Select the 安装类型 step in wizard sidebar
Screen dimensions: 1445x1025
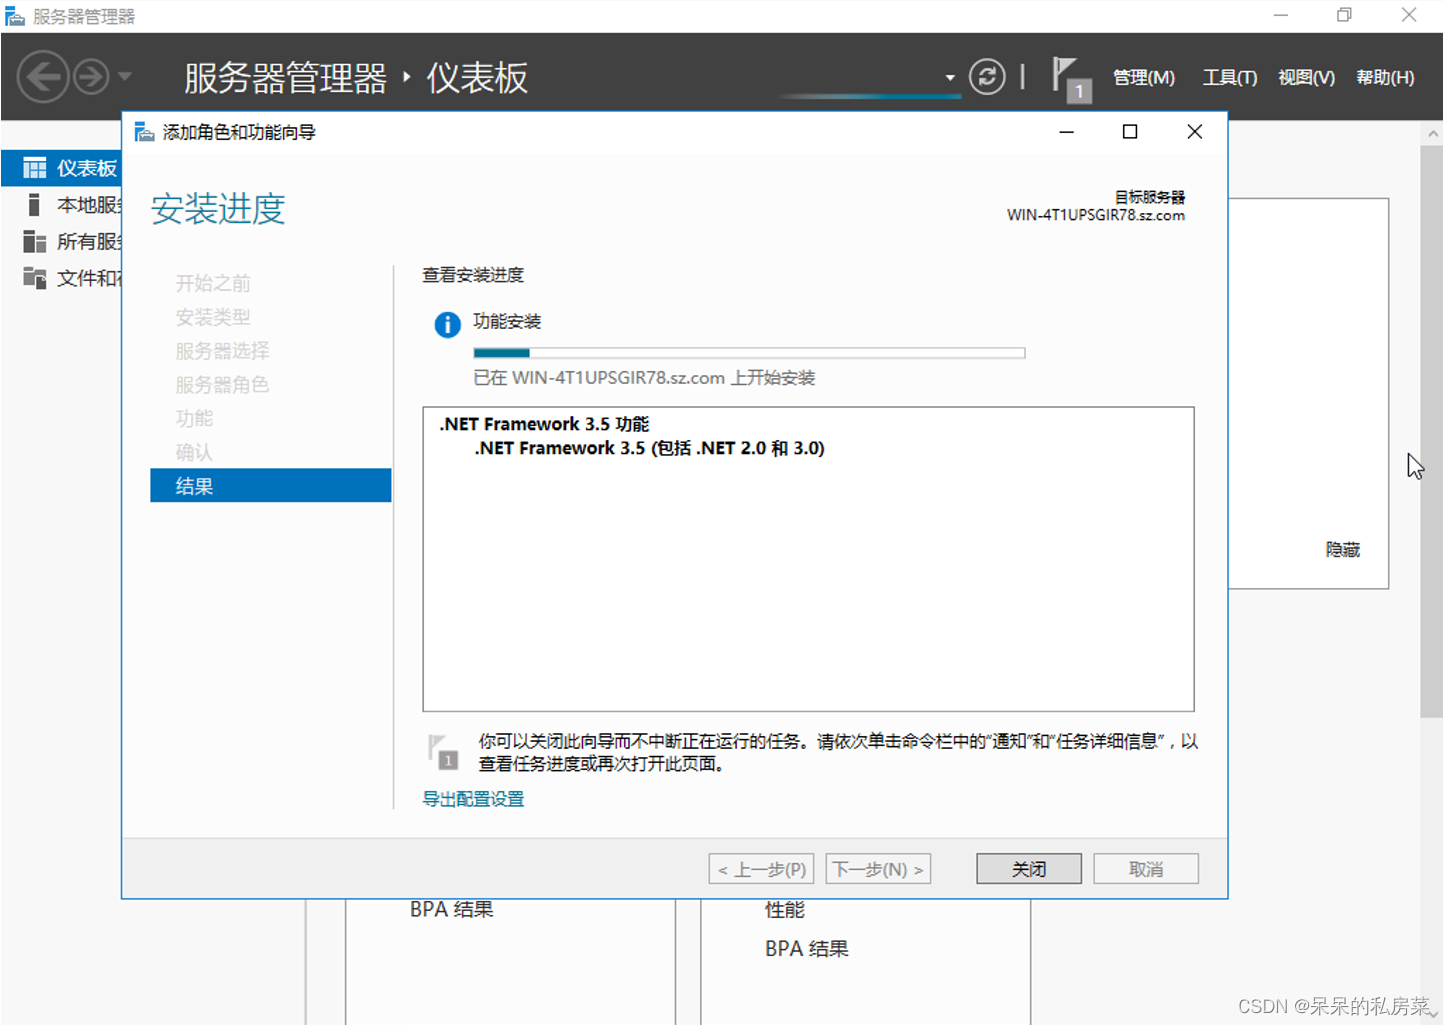point(213,317)
